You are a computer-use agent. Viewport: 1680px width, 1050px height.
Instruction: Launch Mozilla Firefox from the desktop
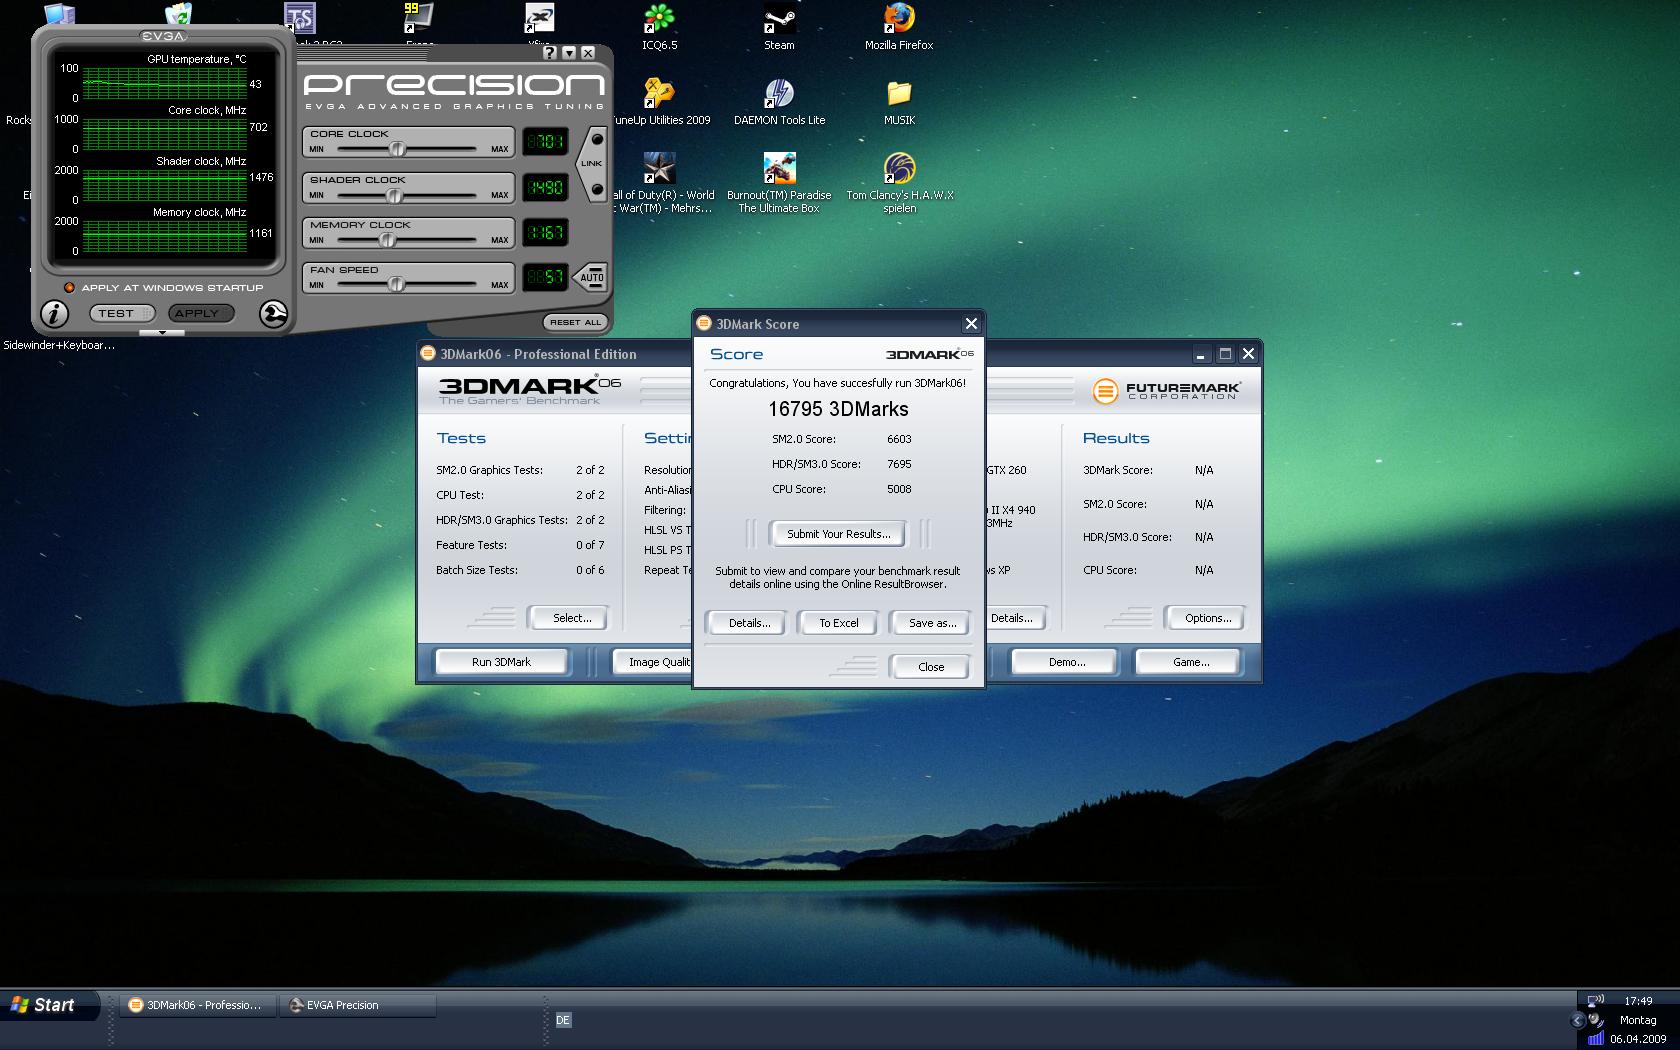899,27
